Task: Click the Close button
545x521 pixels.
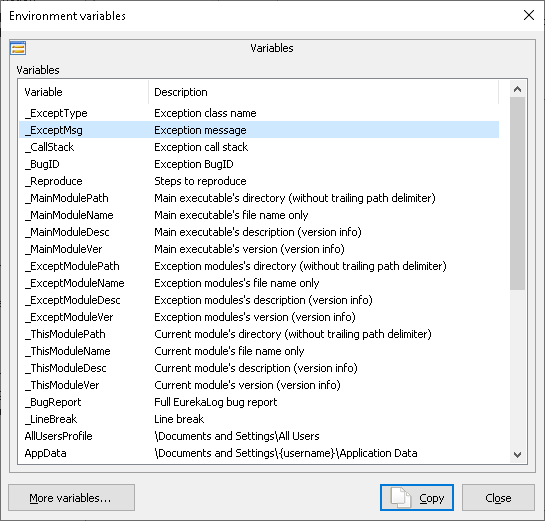Action: pyautogui.click(x=498, y=497)
